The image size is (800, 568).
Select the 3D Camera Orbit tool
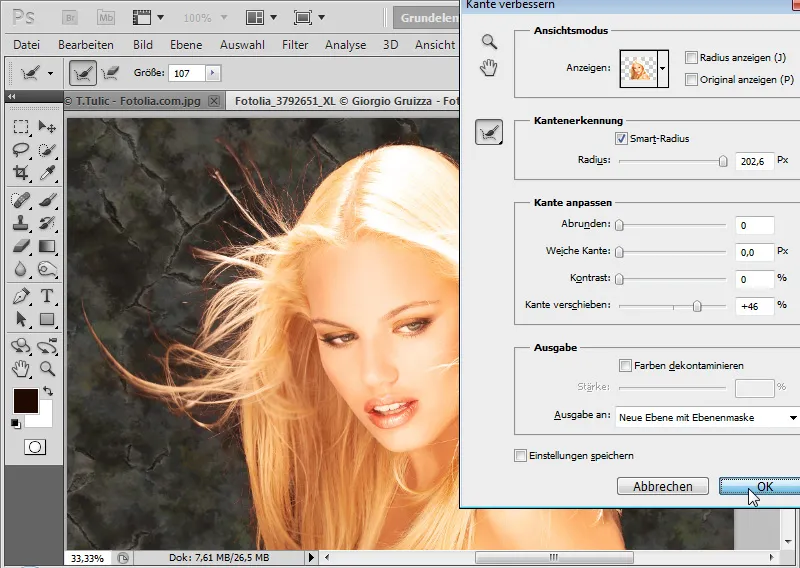click(x=47, y=346)
